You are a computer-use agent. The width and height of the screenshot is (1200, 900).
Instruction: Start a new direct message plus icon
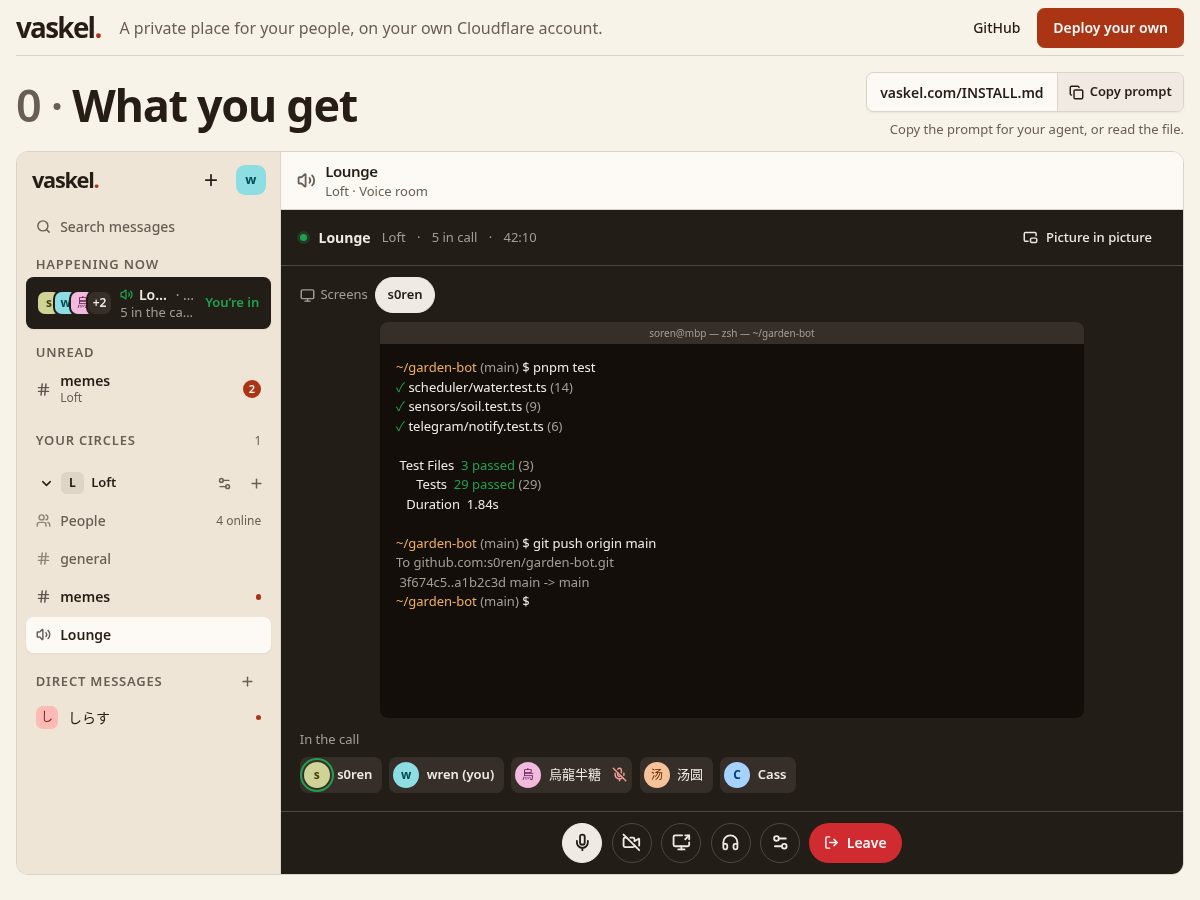click(247, 681)
